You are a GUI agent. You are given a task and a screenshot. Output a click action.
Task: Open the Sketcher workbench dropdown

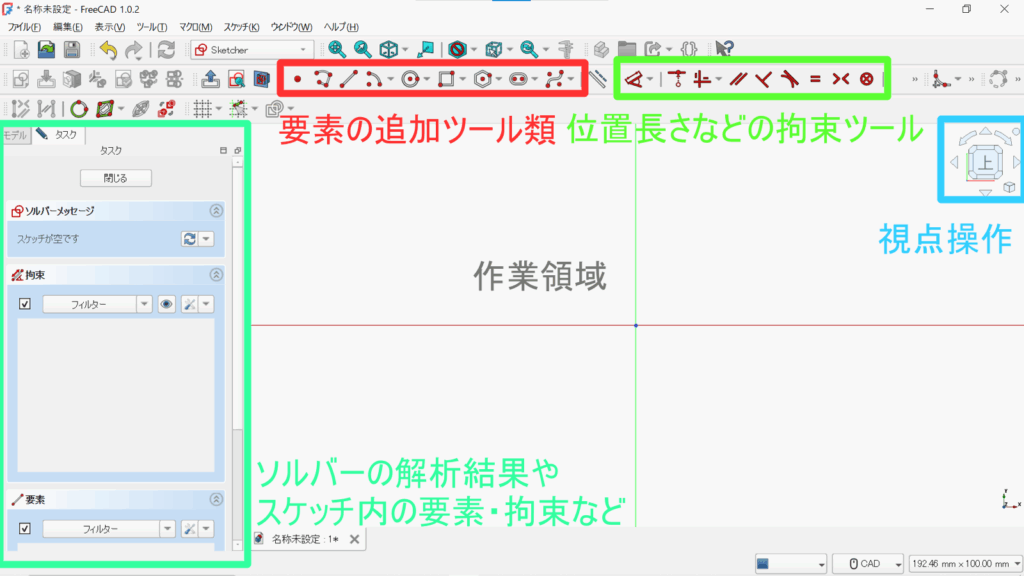click(251, 49)
